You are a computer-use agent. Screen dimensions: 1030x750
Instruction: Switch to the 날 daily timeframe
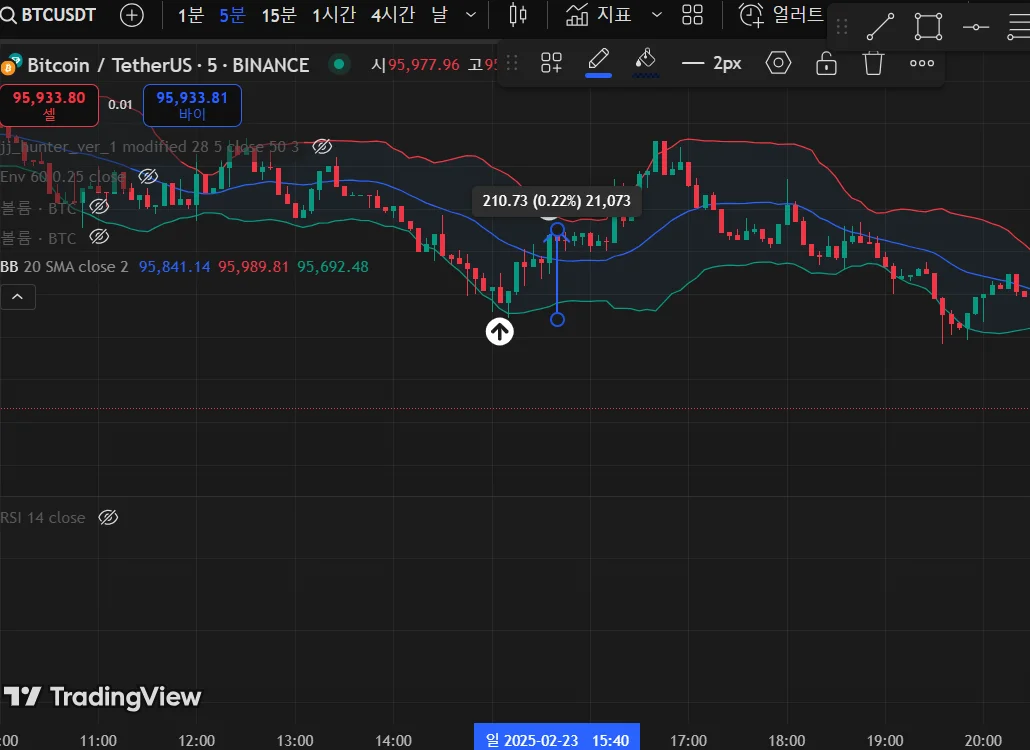[x=439, y=14]
